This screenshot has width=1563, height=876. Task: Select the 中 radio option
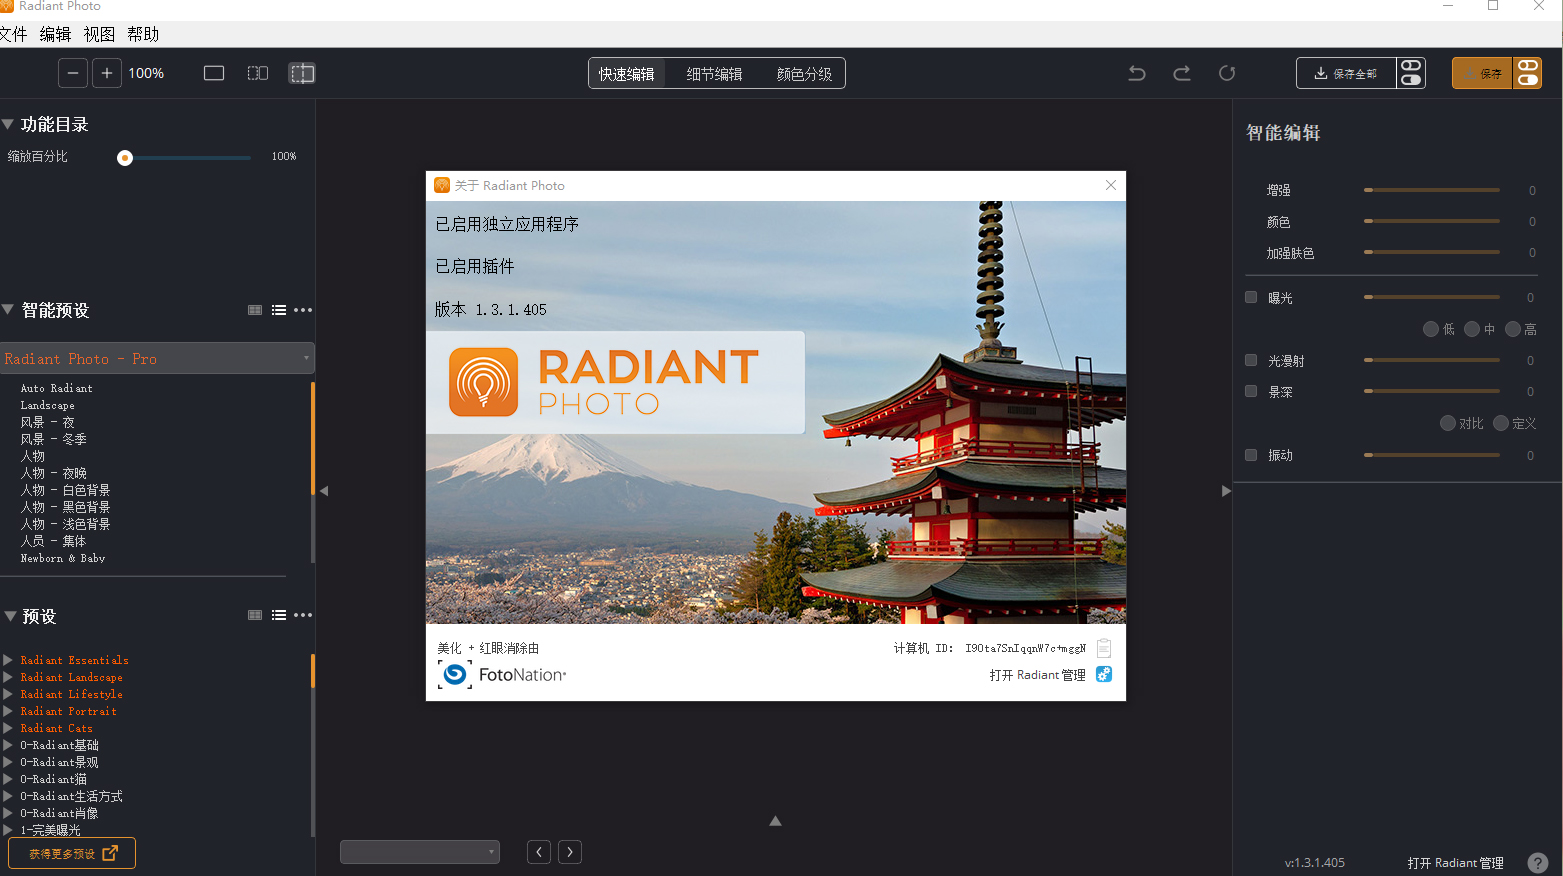(1472, 329)
